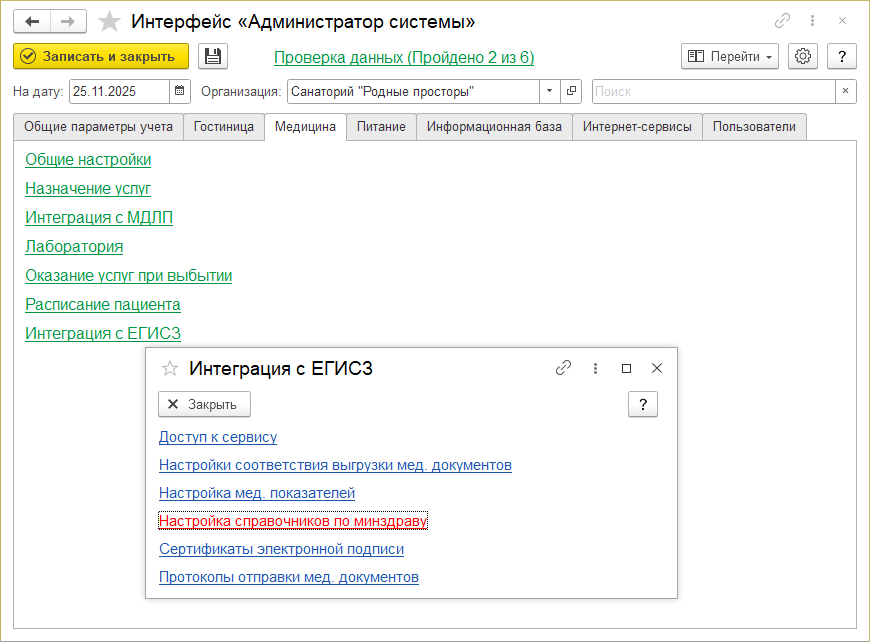
Task: Add main window to favorites star
Action: click(x=110, y=21)
